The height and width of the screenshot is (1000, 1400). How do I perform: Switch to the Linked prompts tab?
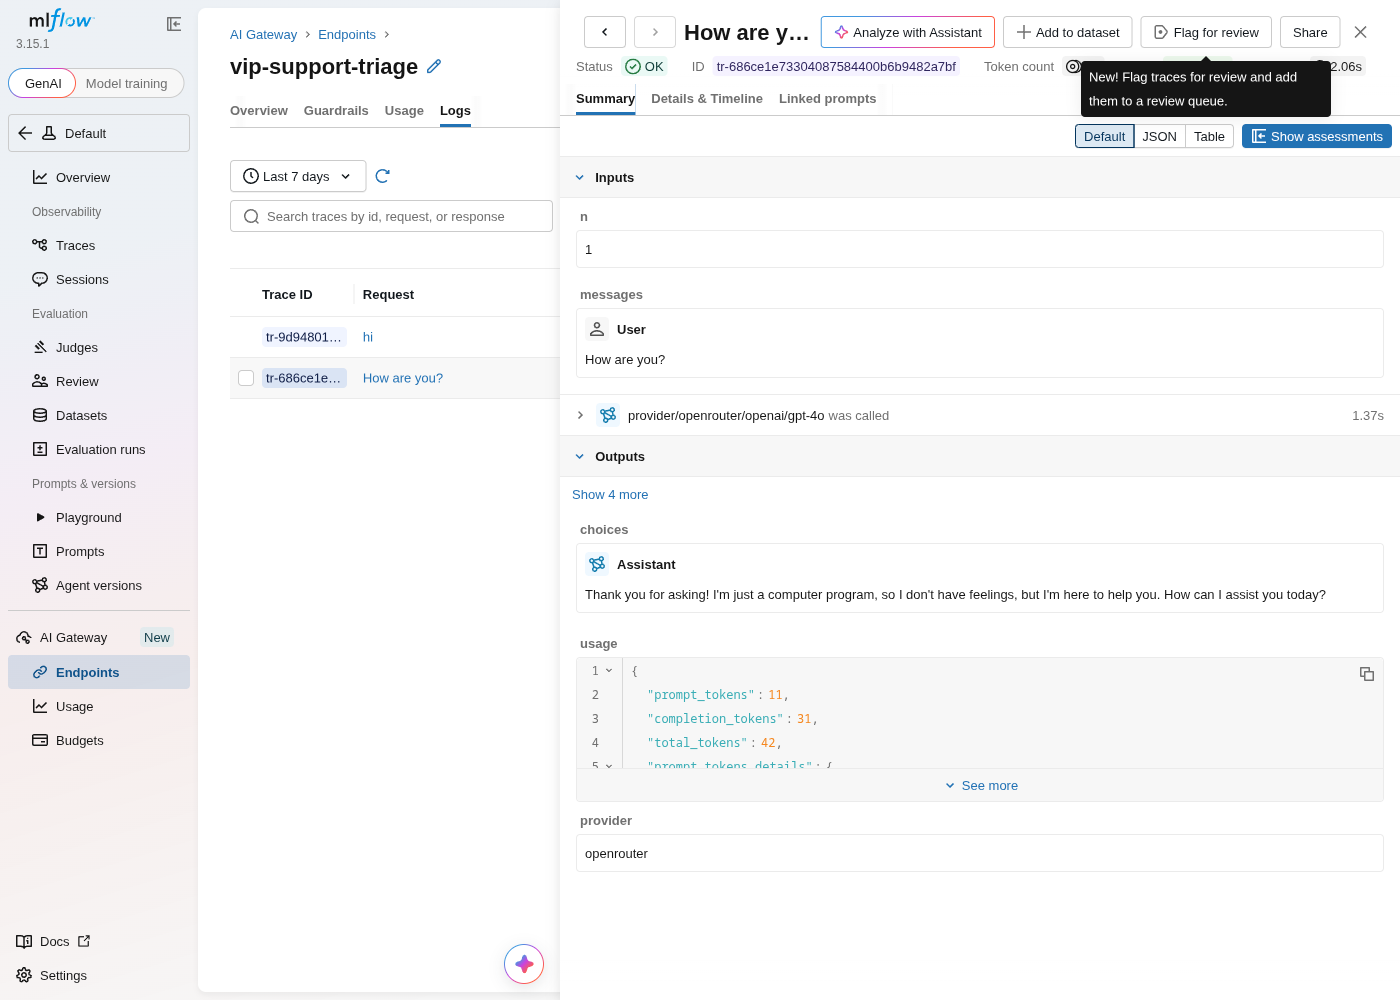(827, 98)
